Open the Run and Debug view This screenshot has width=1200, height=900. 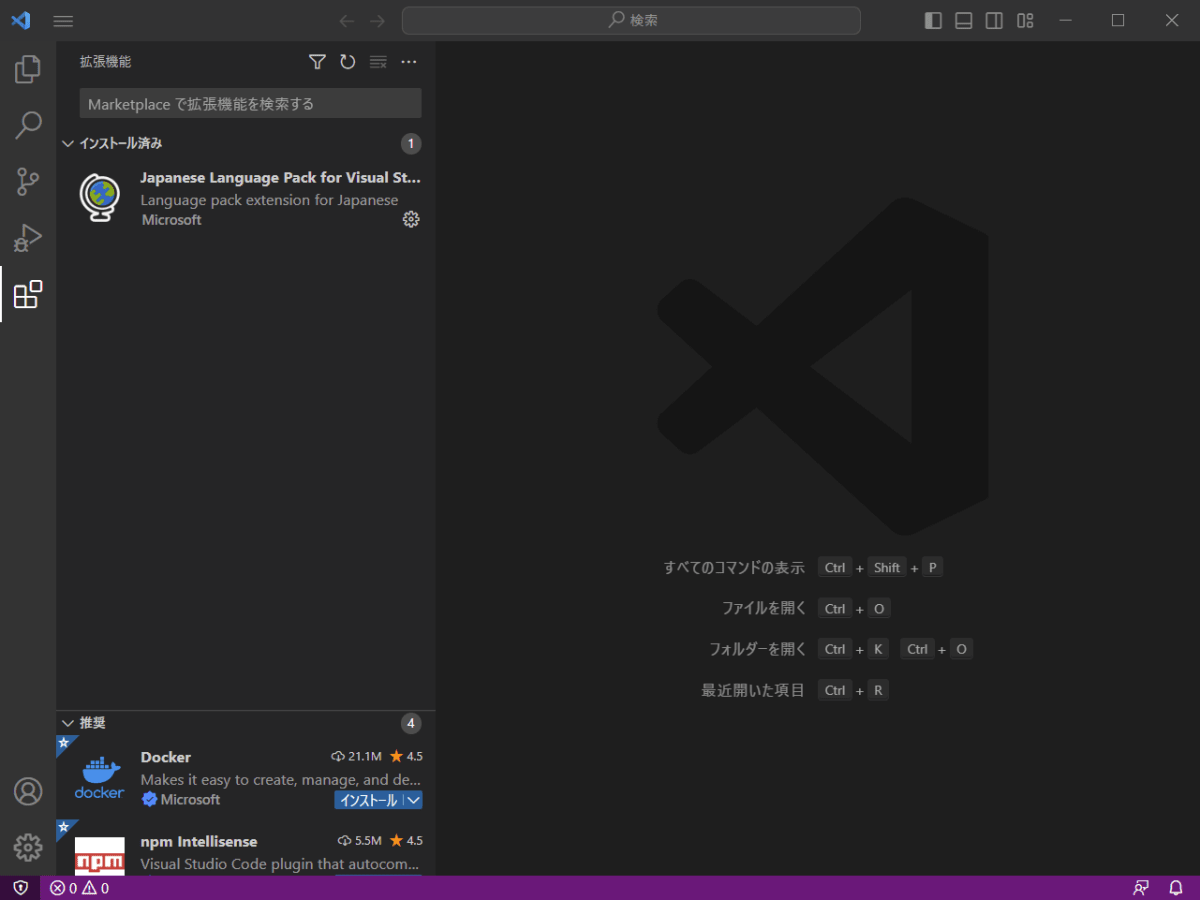coord(28,238)
